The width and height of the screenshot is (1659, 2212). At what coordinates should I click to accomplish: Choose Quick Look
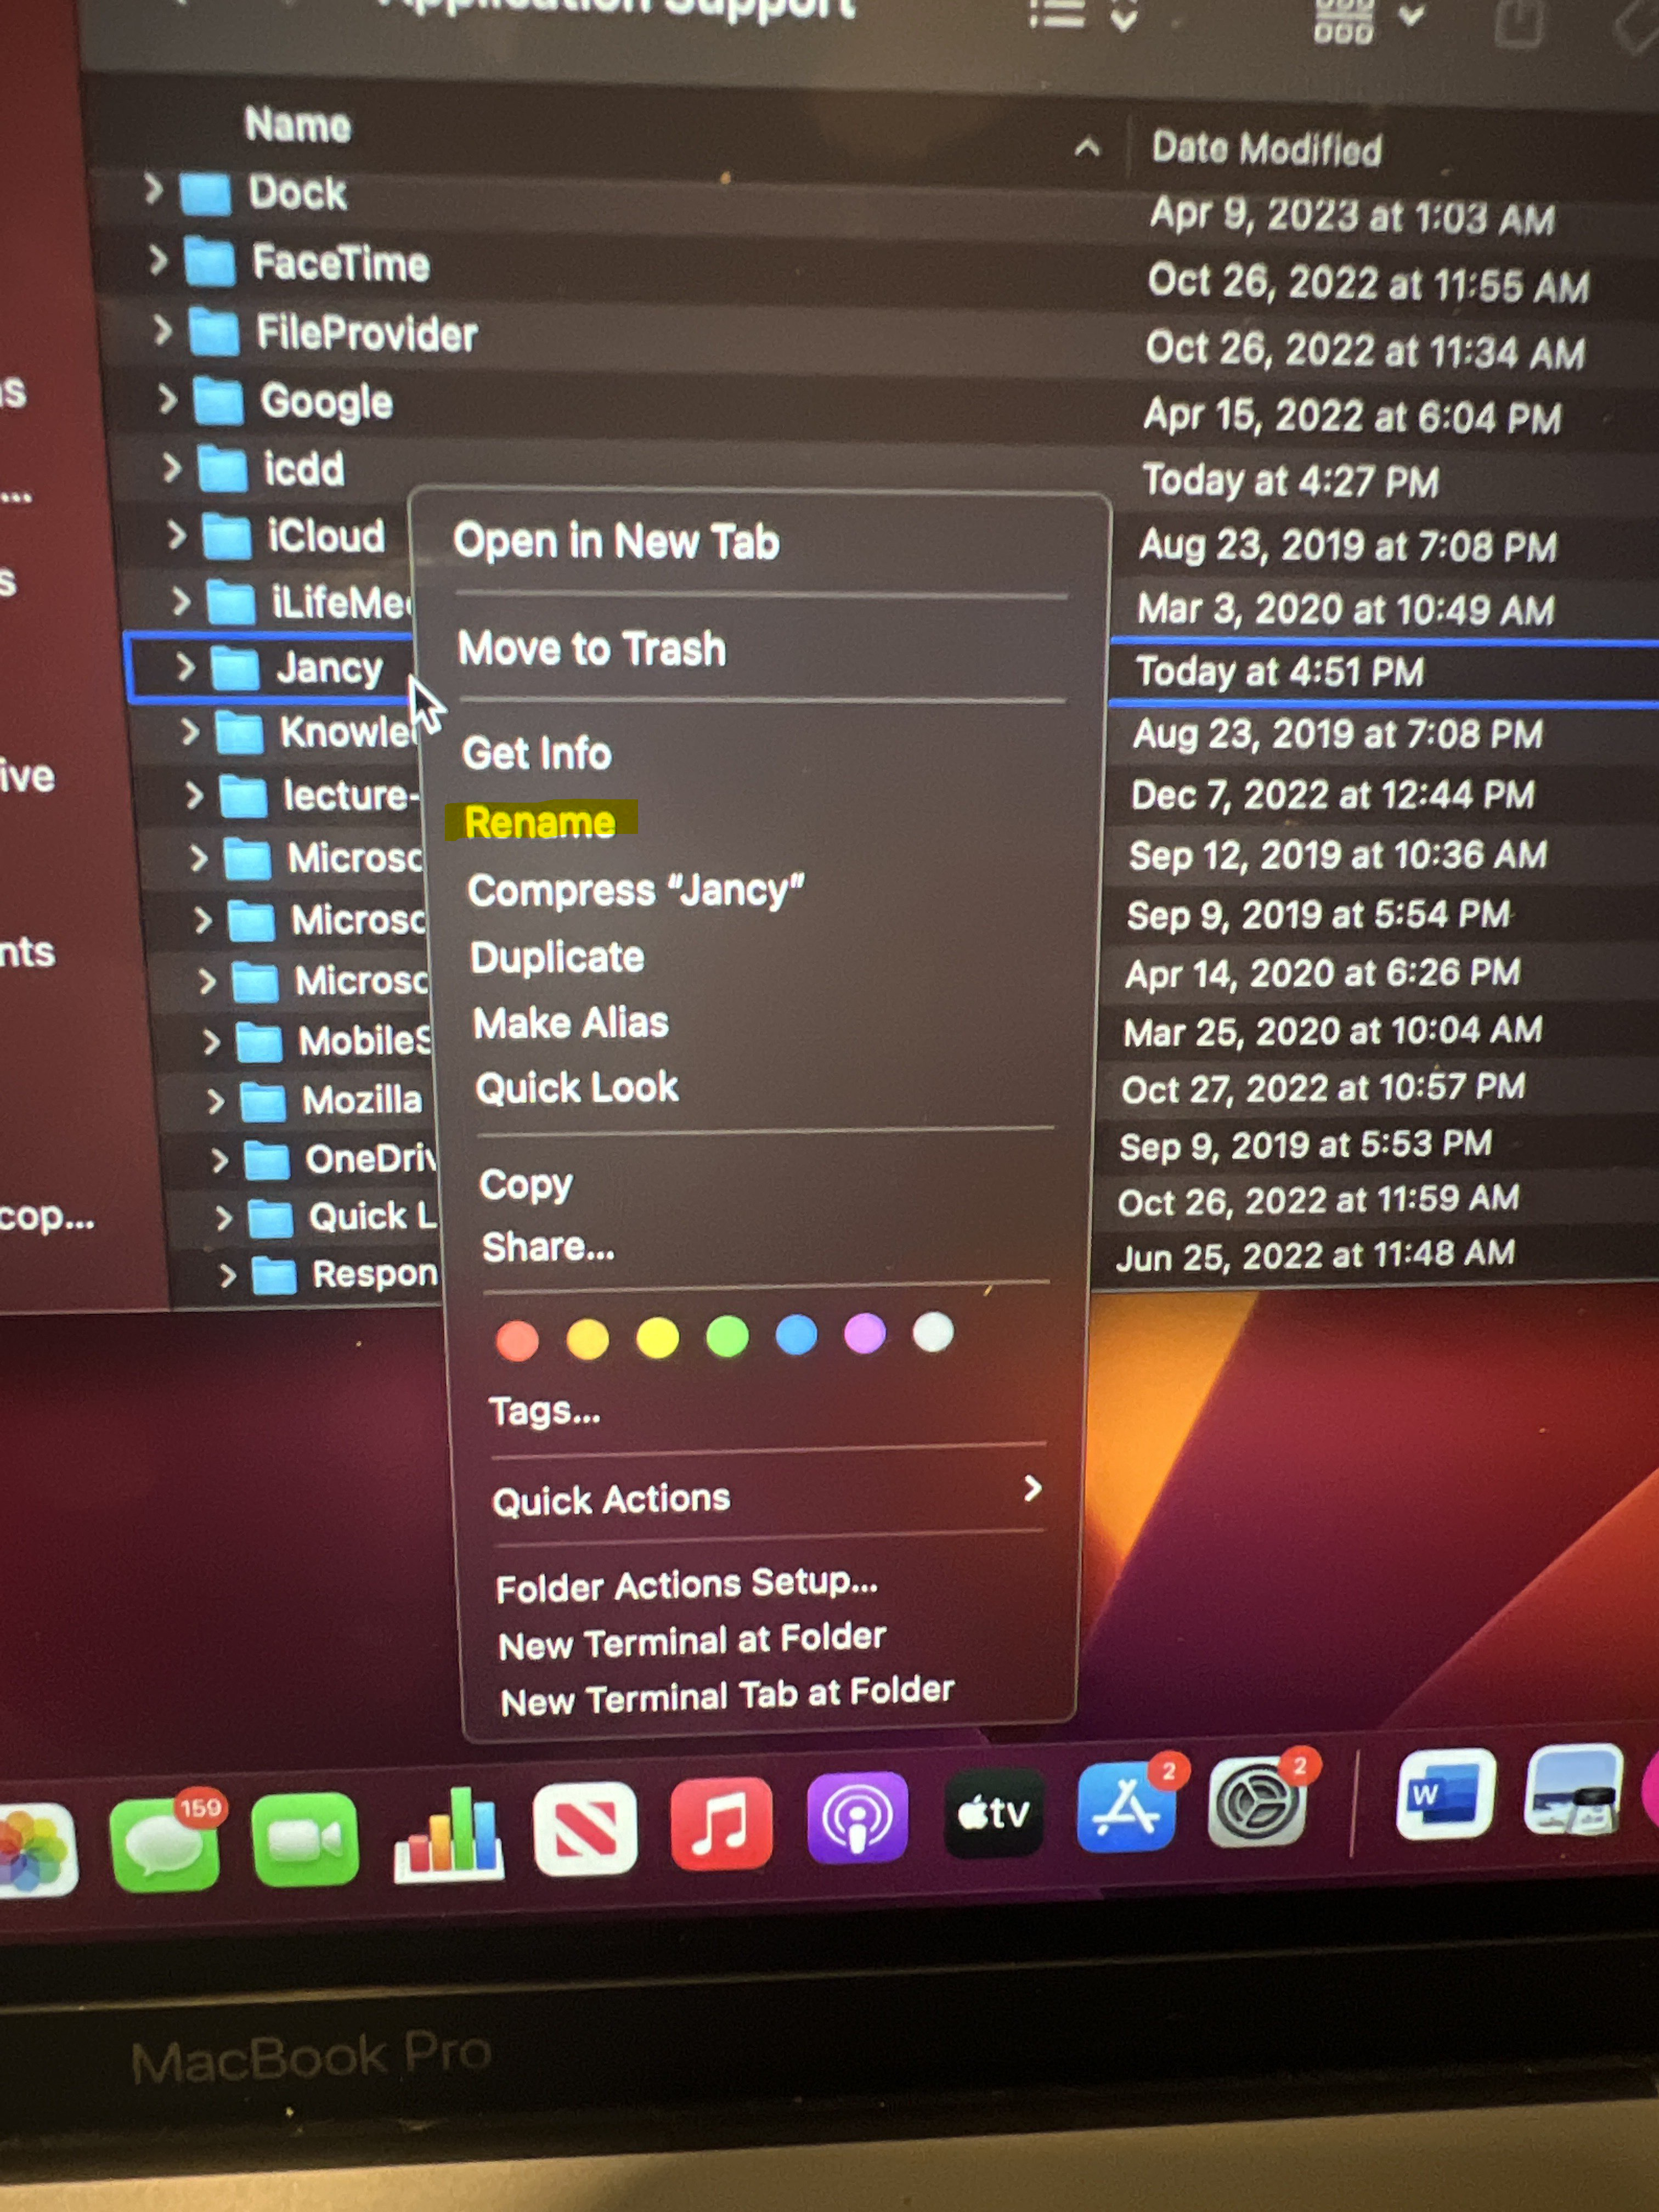[x=577, y=1087]
